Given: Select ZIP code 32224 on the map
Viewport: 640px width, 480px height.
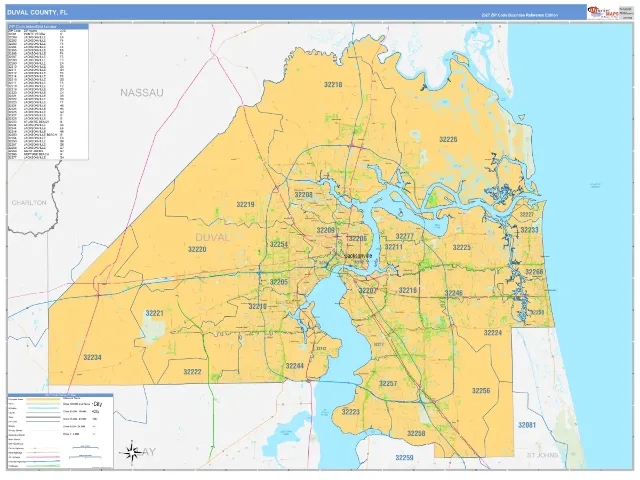Looking at the screenshot, I should 493,333.
